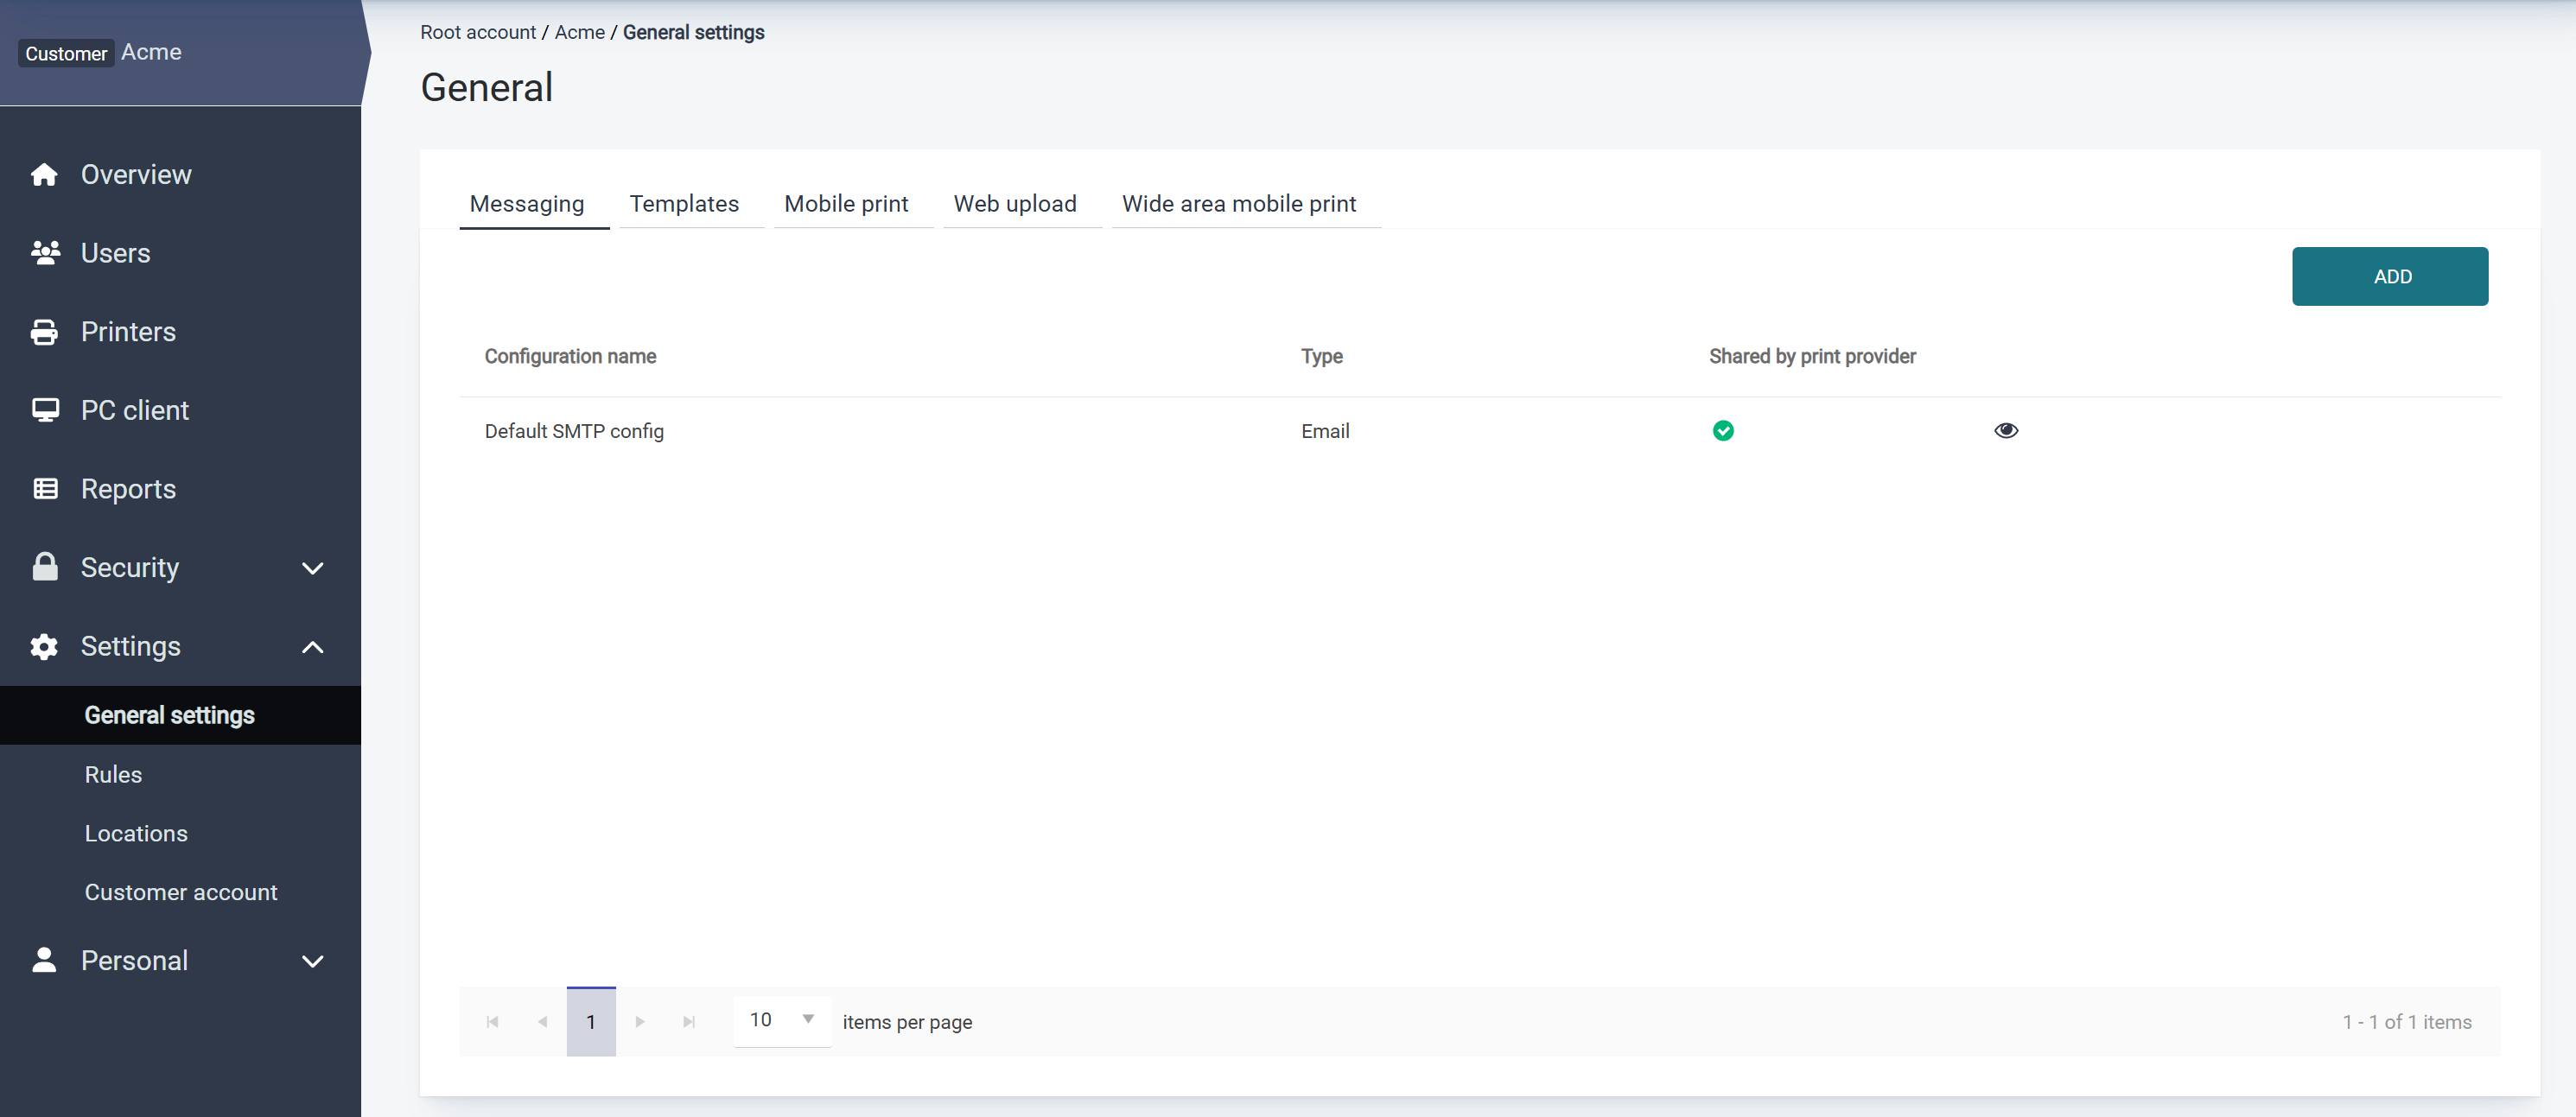Click the Overview home icon
Screen dimensions: 2576x1117
pyautogui.click(x=44, y=174)
